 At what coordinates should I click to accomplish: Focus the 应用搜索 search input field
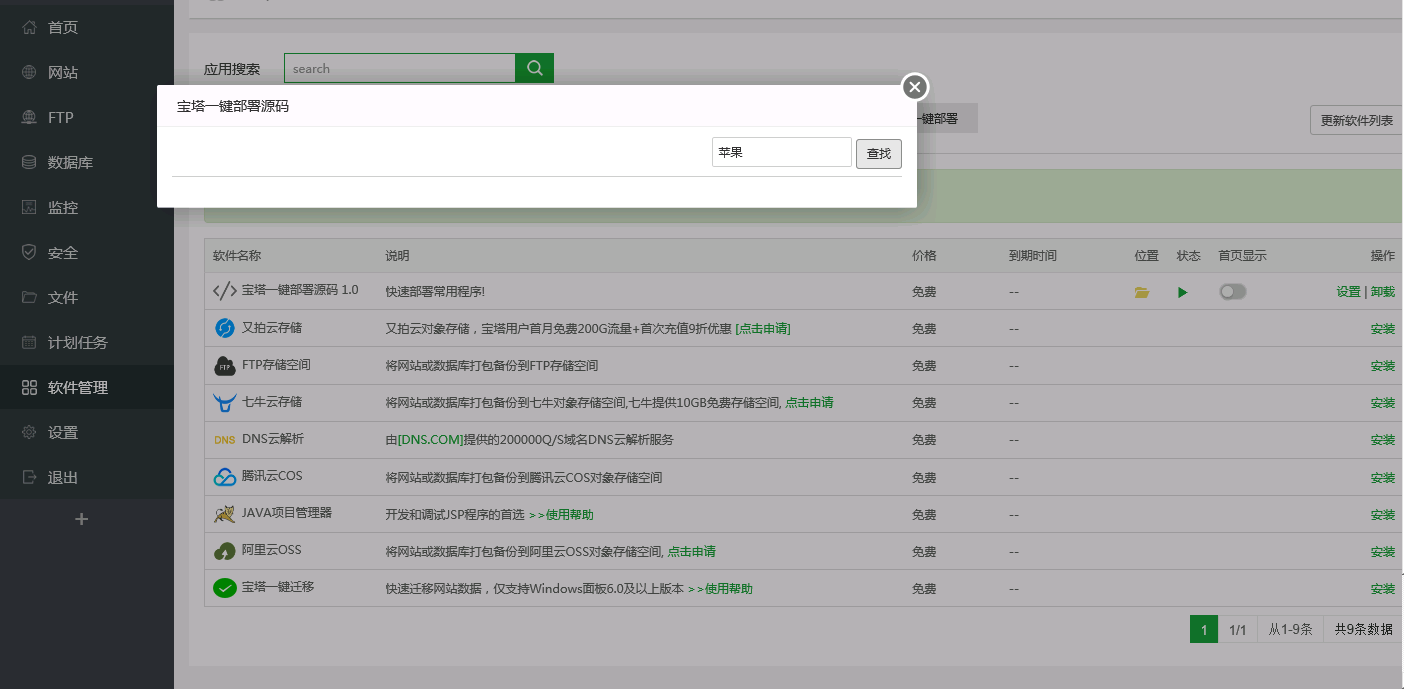click(400, 68)
